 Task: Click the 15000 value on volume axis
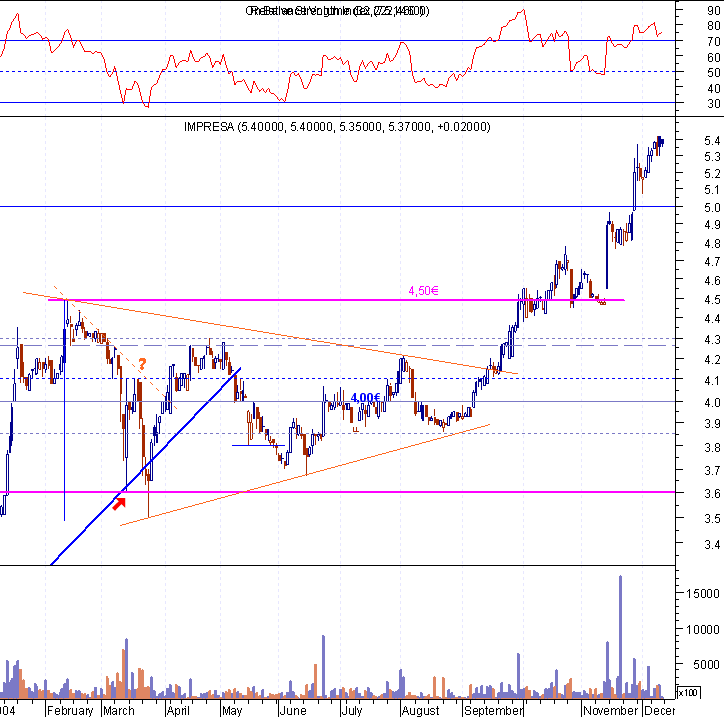tap(703, 593)
